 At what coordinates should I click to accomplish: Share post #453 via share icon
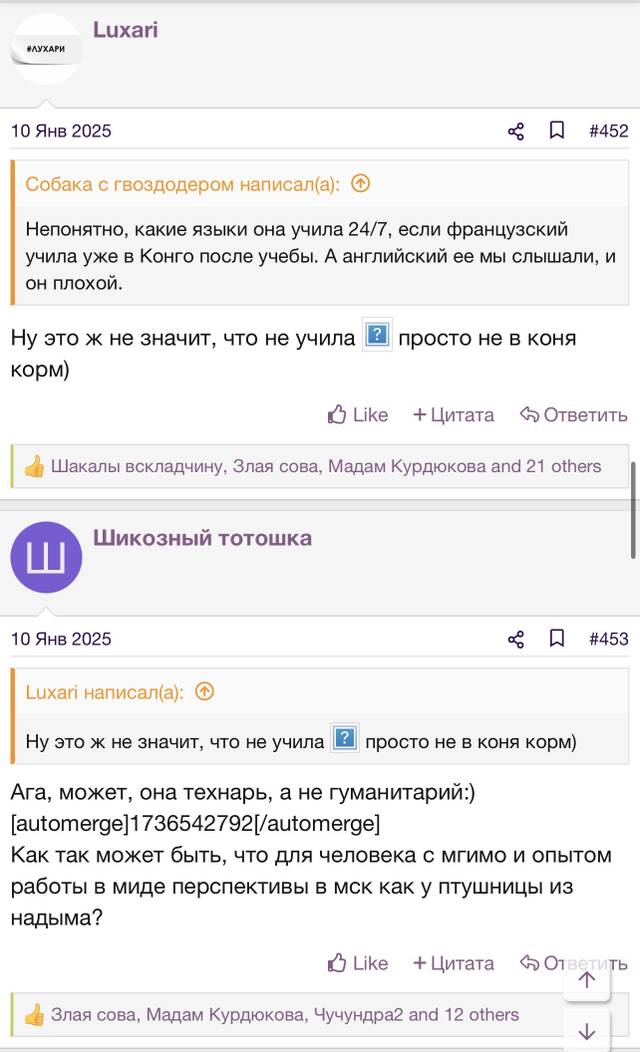coord(515,639)
